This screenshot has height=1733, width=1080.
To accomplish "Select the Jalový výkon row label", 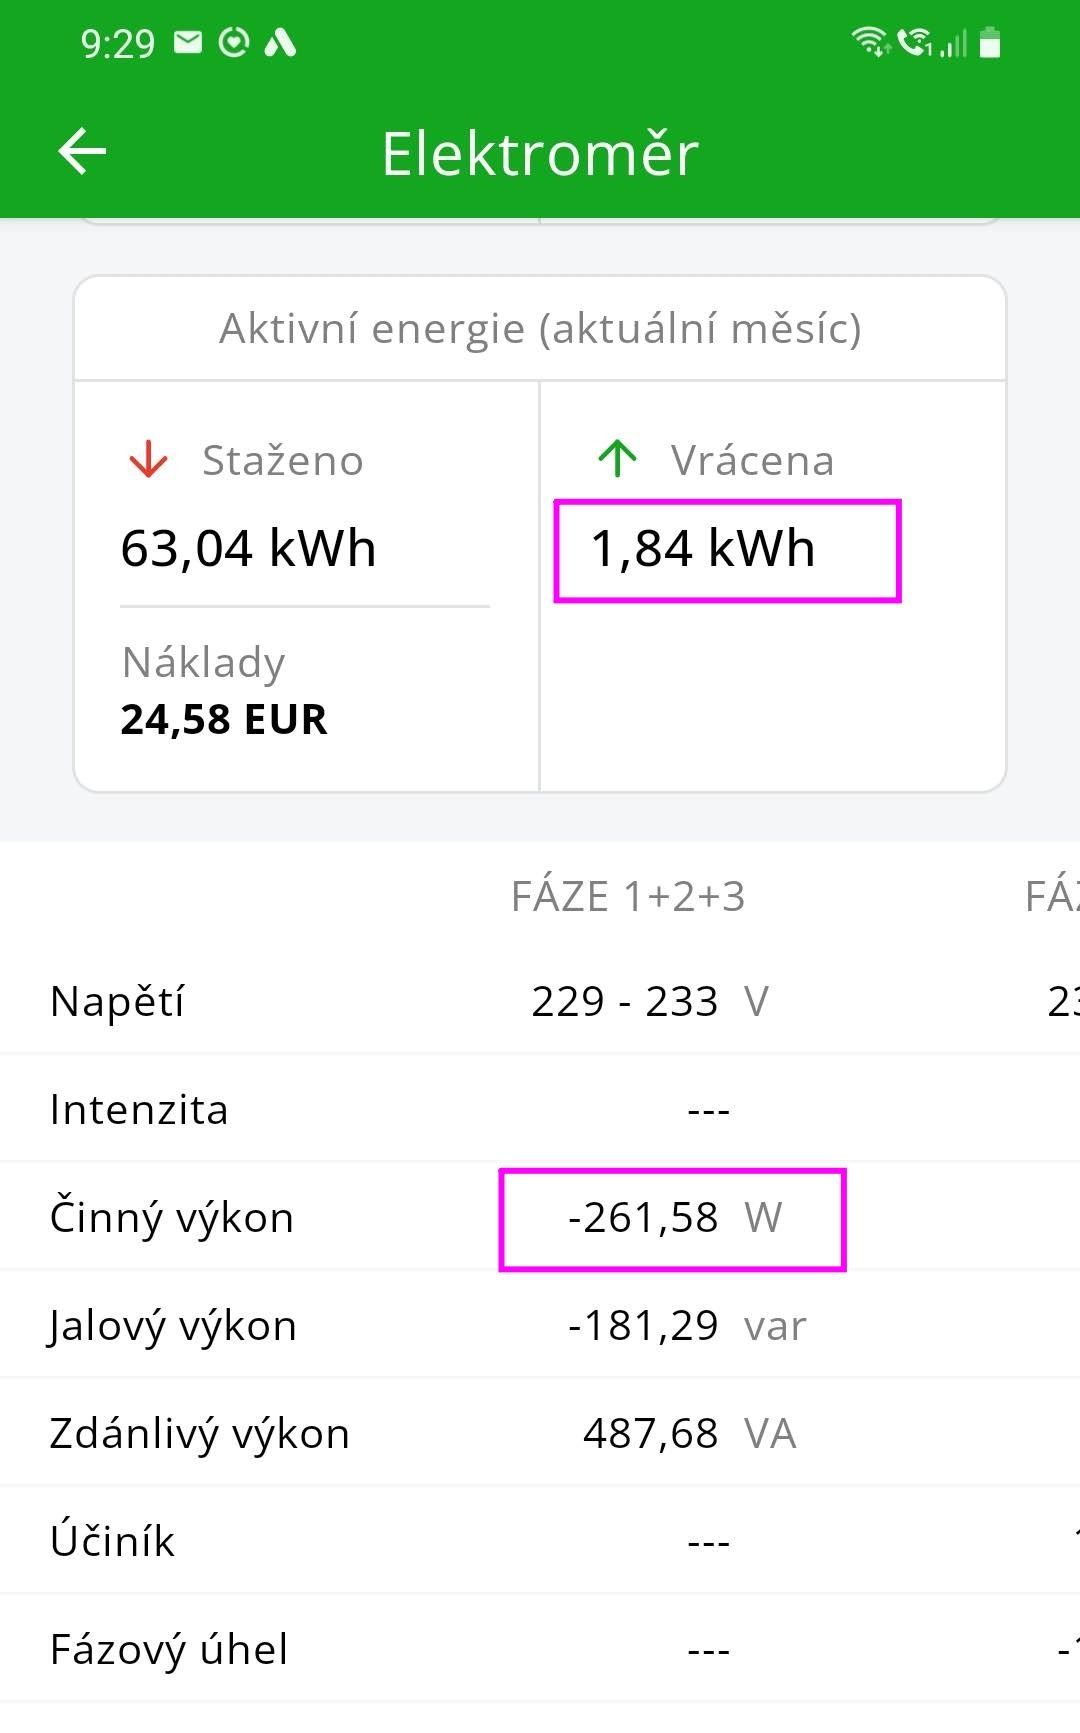I will [x=173, y=1326].
